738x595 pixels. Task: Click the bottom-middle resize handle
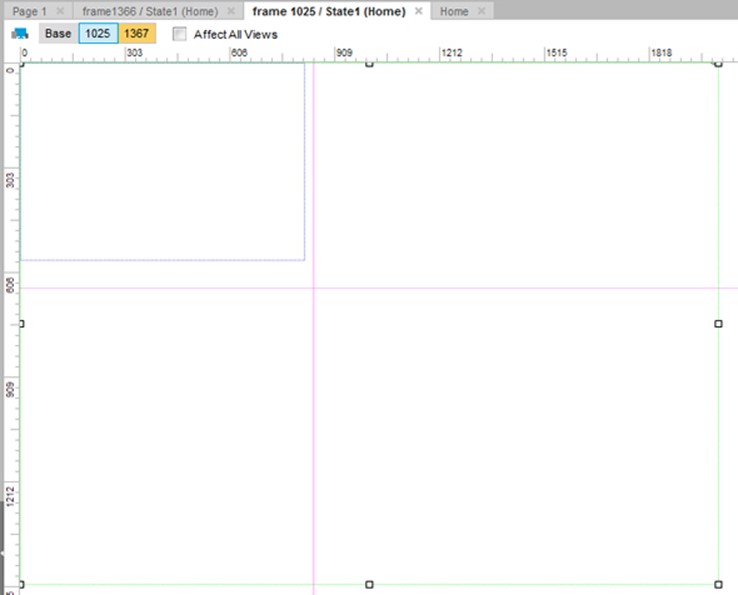pyautogui.click(x=369, y=585)
